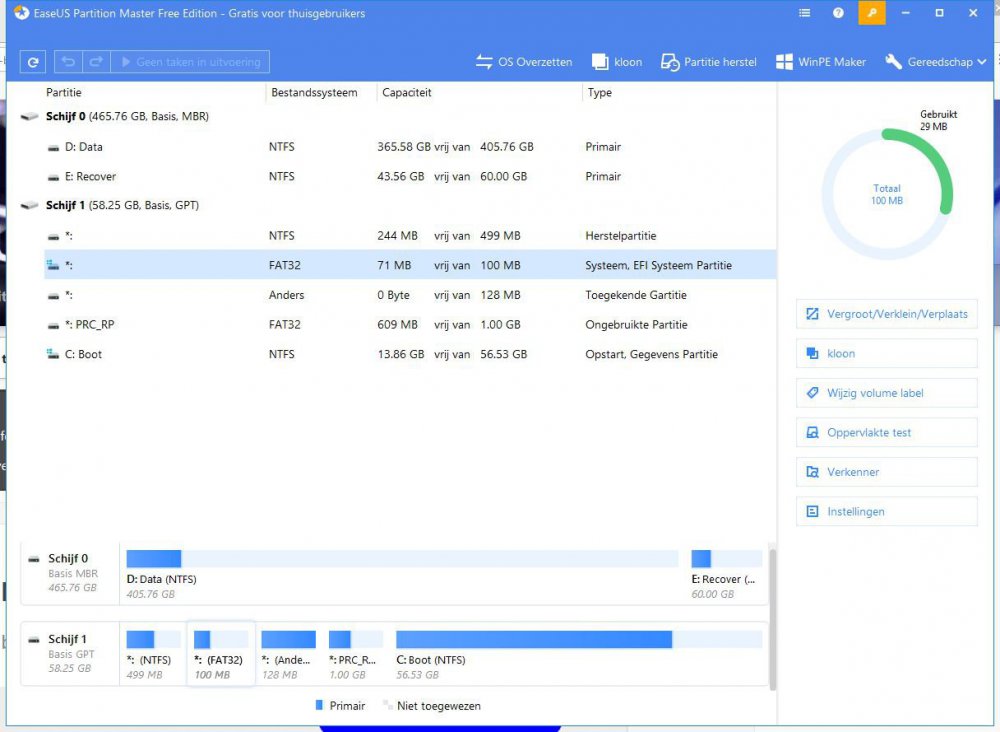Image resolution: width=1000 pixels, height=732 pixels.
Task: Click Vergroot/Verklein/Verplaats in the side panel
Action: click(886, 314)
